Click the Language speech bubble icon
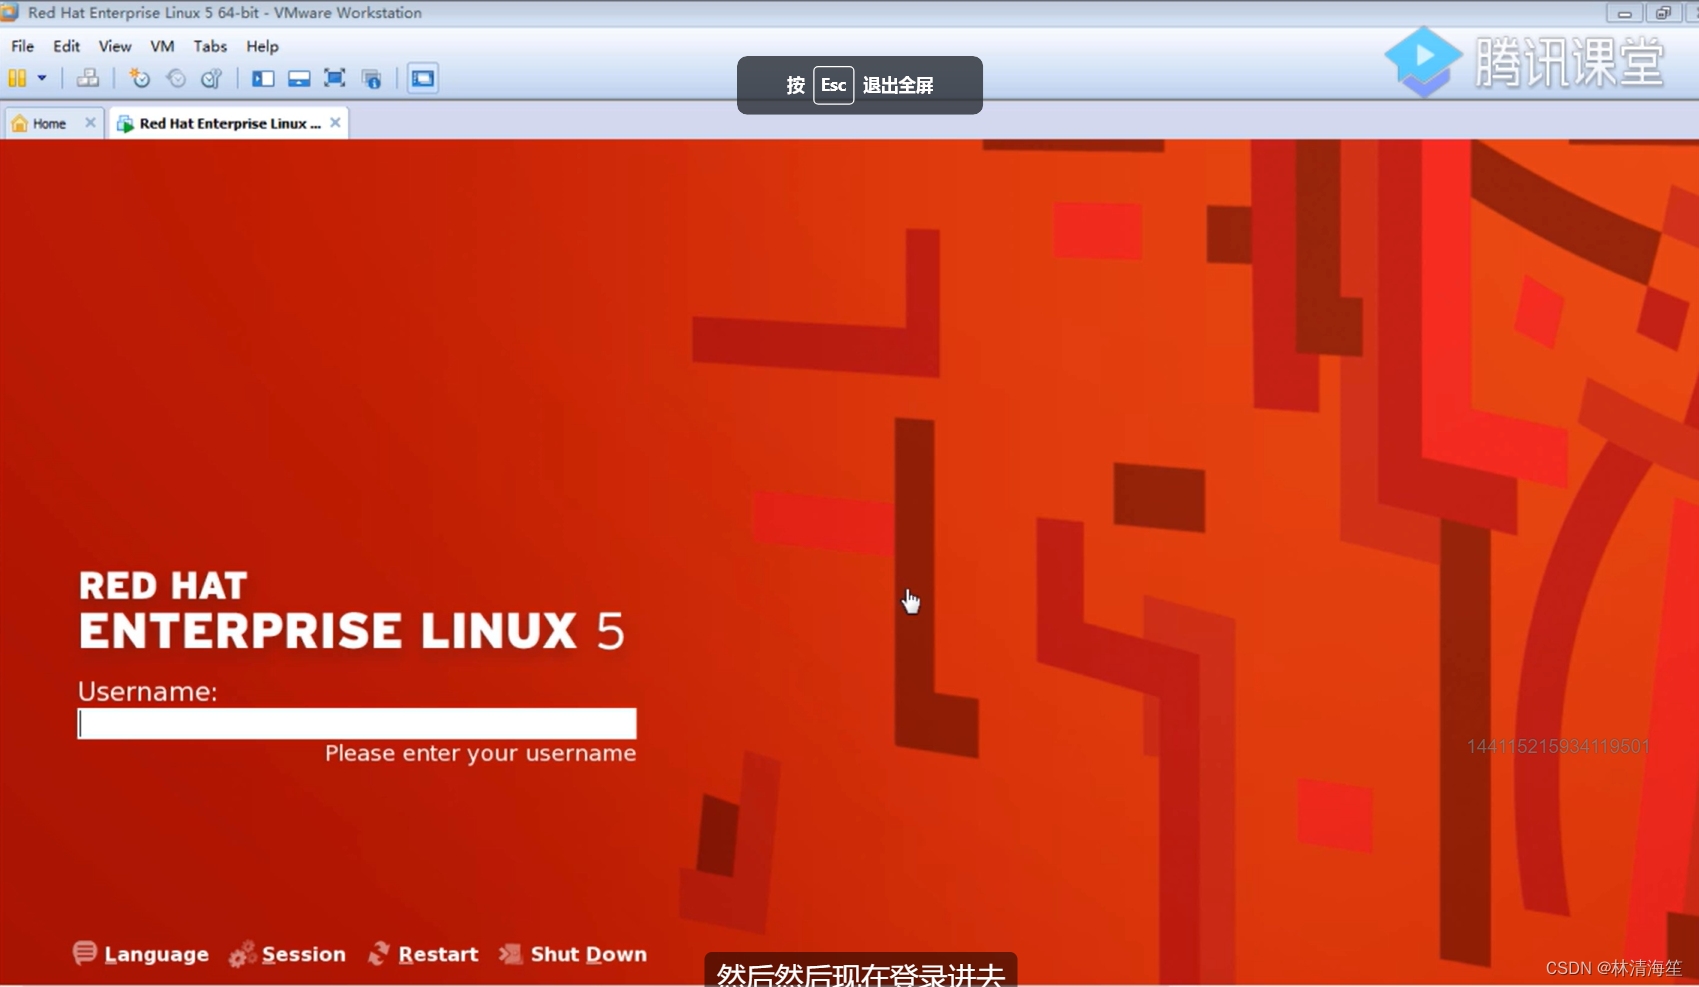The width and height of the screenshot is (1699, 987). [85, 953]
